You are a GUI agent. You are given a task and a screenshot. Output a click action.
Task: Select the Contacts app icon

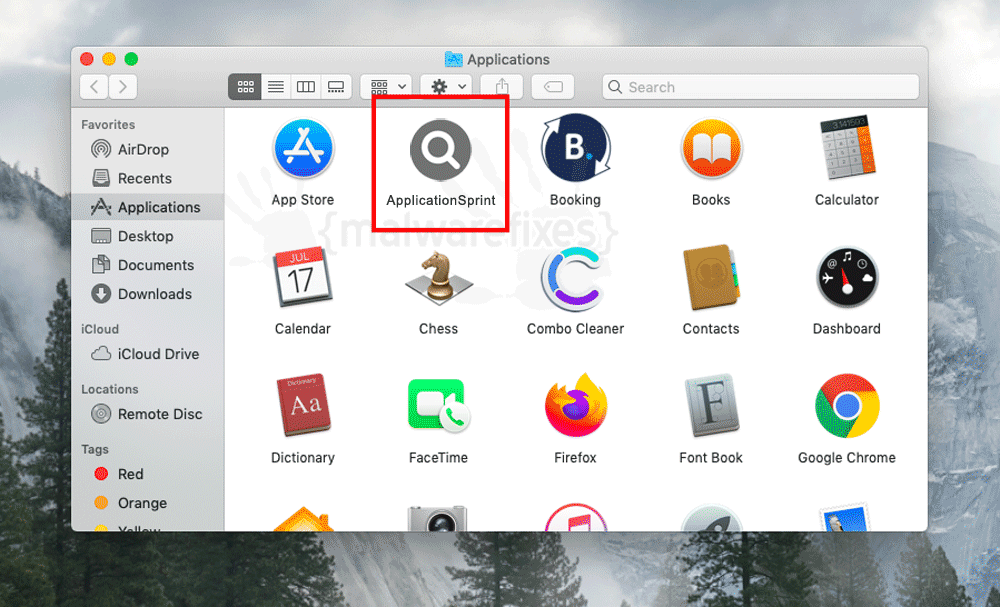711,277
